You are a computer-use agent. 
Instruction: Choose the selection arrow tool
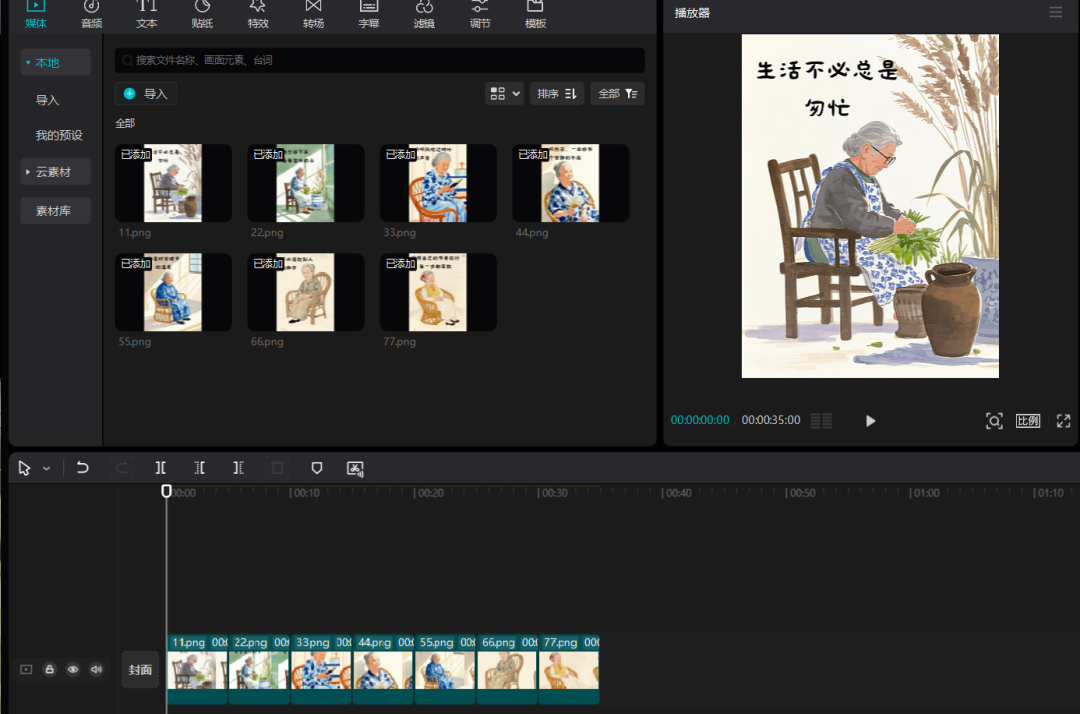click(x=24, y=468)
